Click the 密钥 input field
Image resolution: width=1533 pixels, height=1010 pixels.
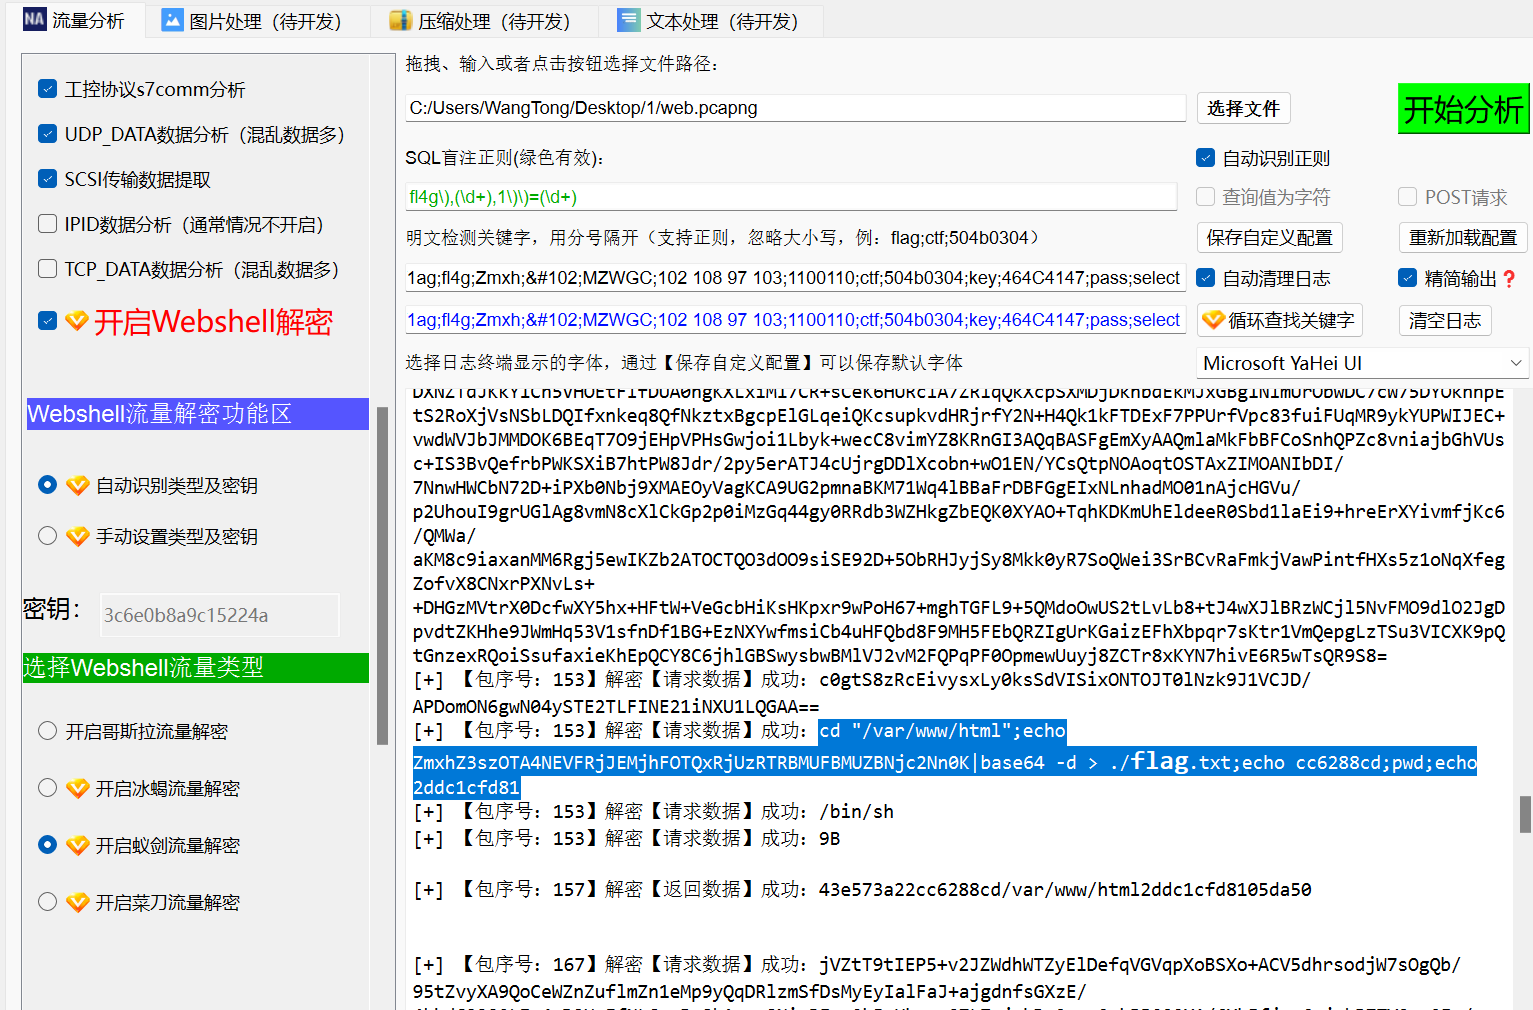[220, 615]
